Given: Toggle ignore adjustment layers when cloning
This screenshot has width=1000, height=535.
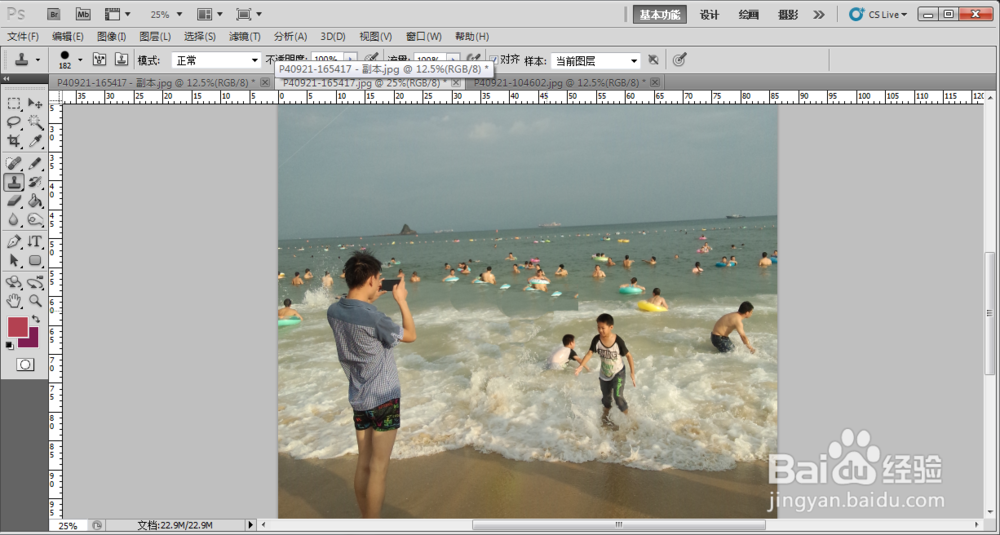Looking at the screenshot, I should (653, 60).
